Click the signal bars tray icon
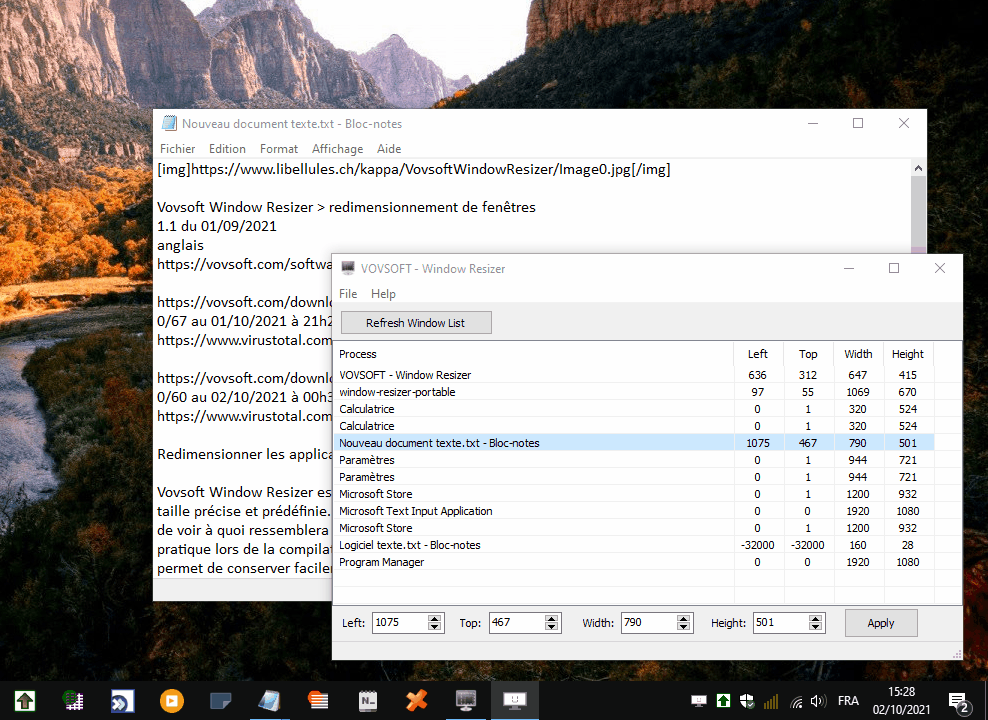The image size is (988, 720). 771,701
